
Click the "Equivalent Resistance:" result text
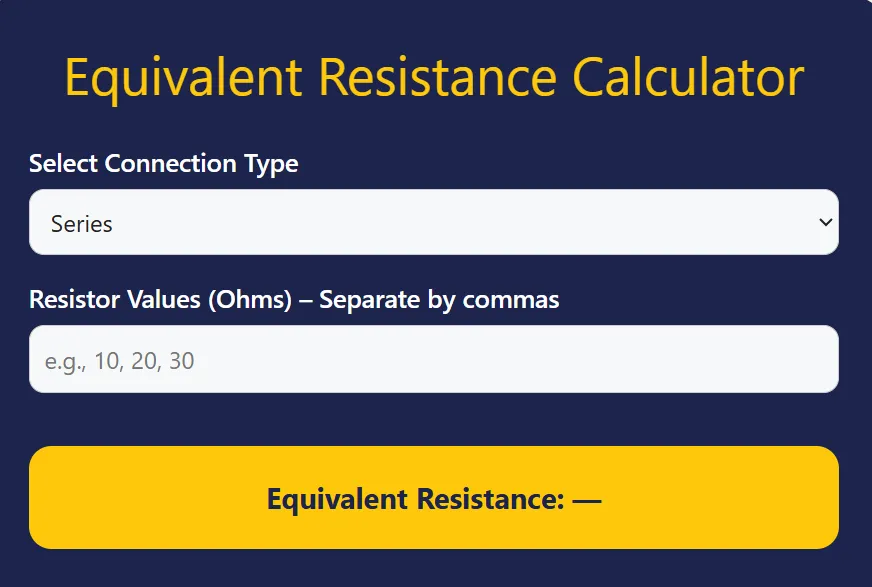416,499
